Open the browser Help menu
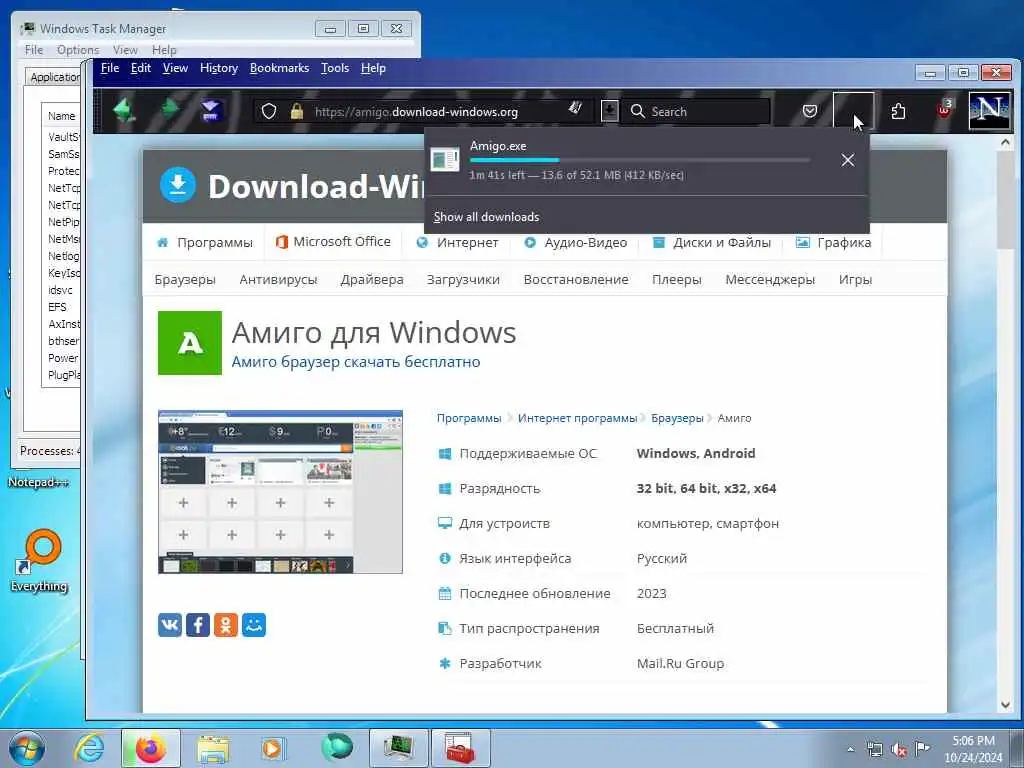This screenshot has width=1024, height=768. coord(373,68)
